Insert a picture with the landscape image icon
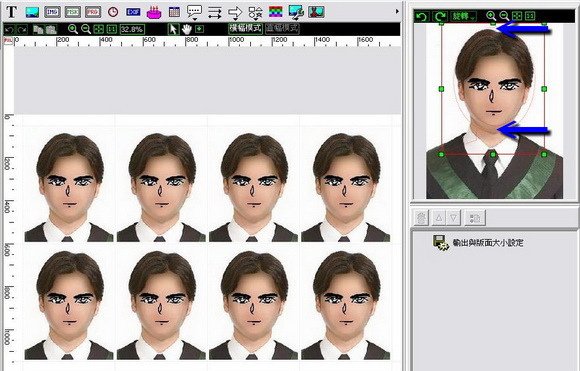This screenshot has width=580, height=371. 33,12
